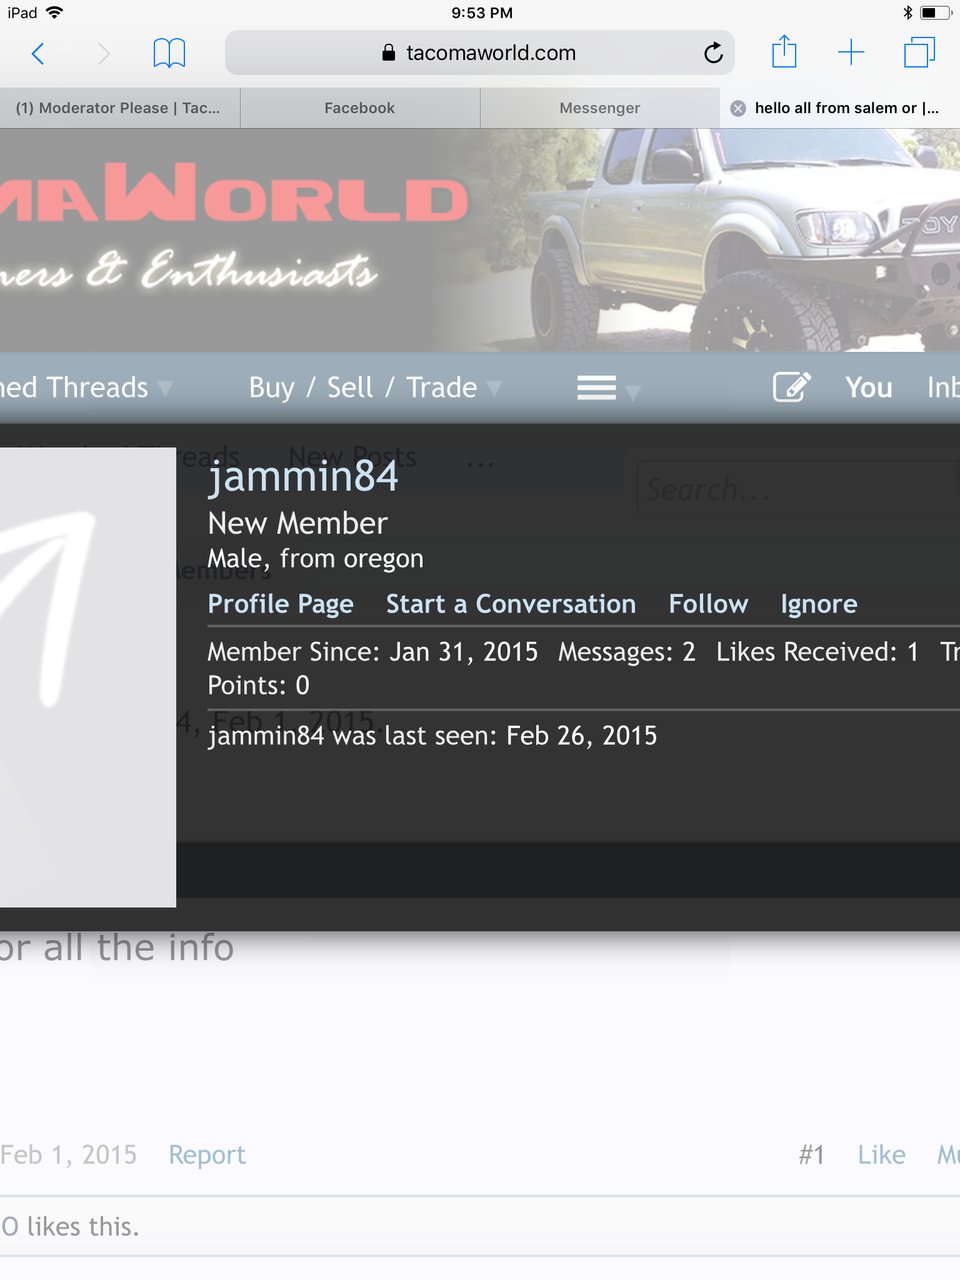
Task: Click the 'likes this.' line
Action: click(70, 1226)
